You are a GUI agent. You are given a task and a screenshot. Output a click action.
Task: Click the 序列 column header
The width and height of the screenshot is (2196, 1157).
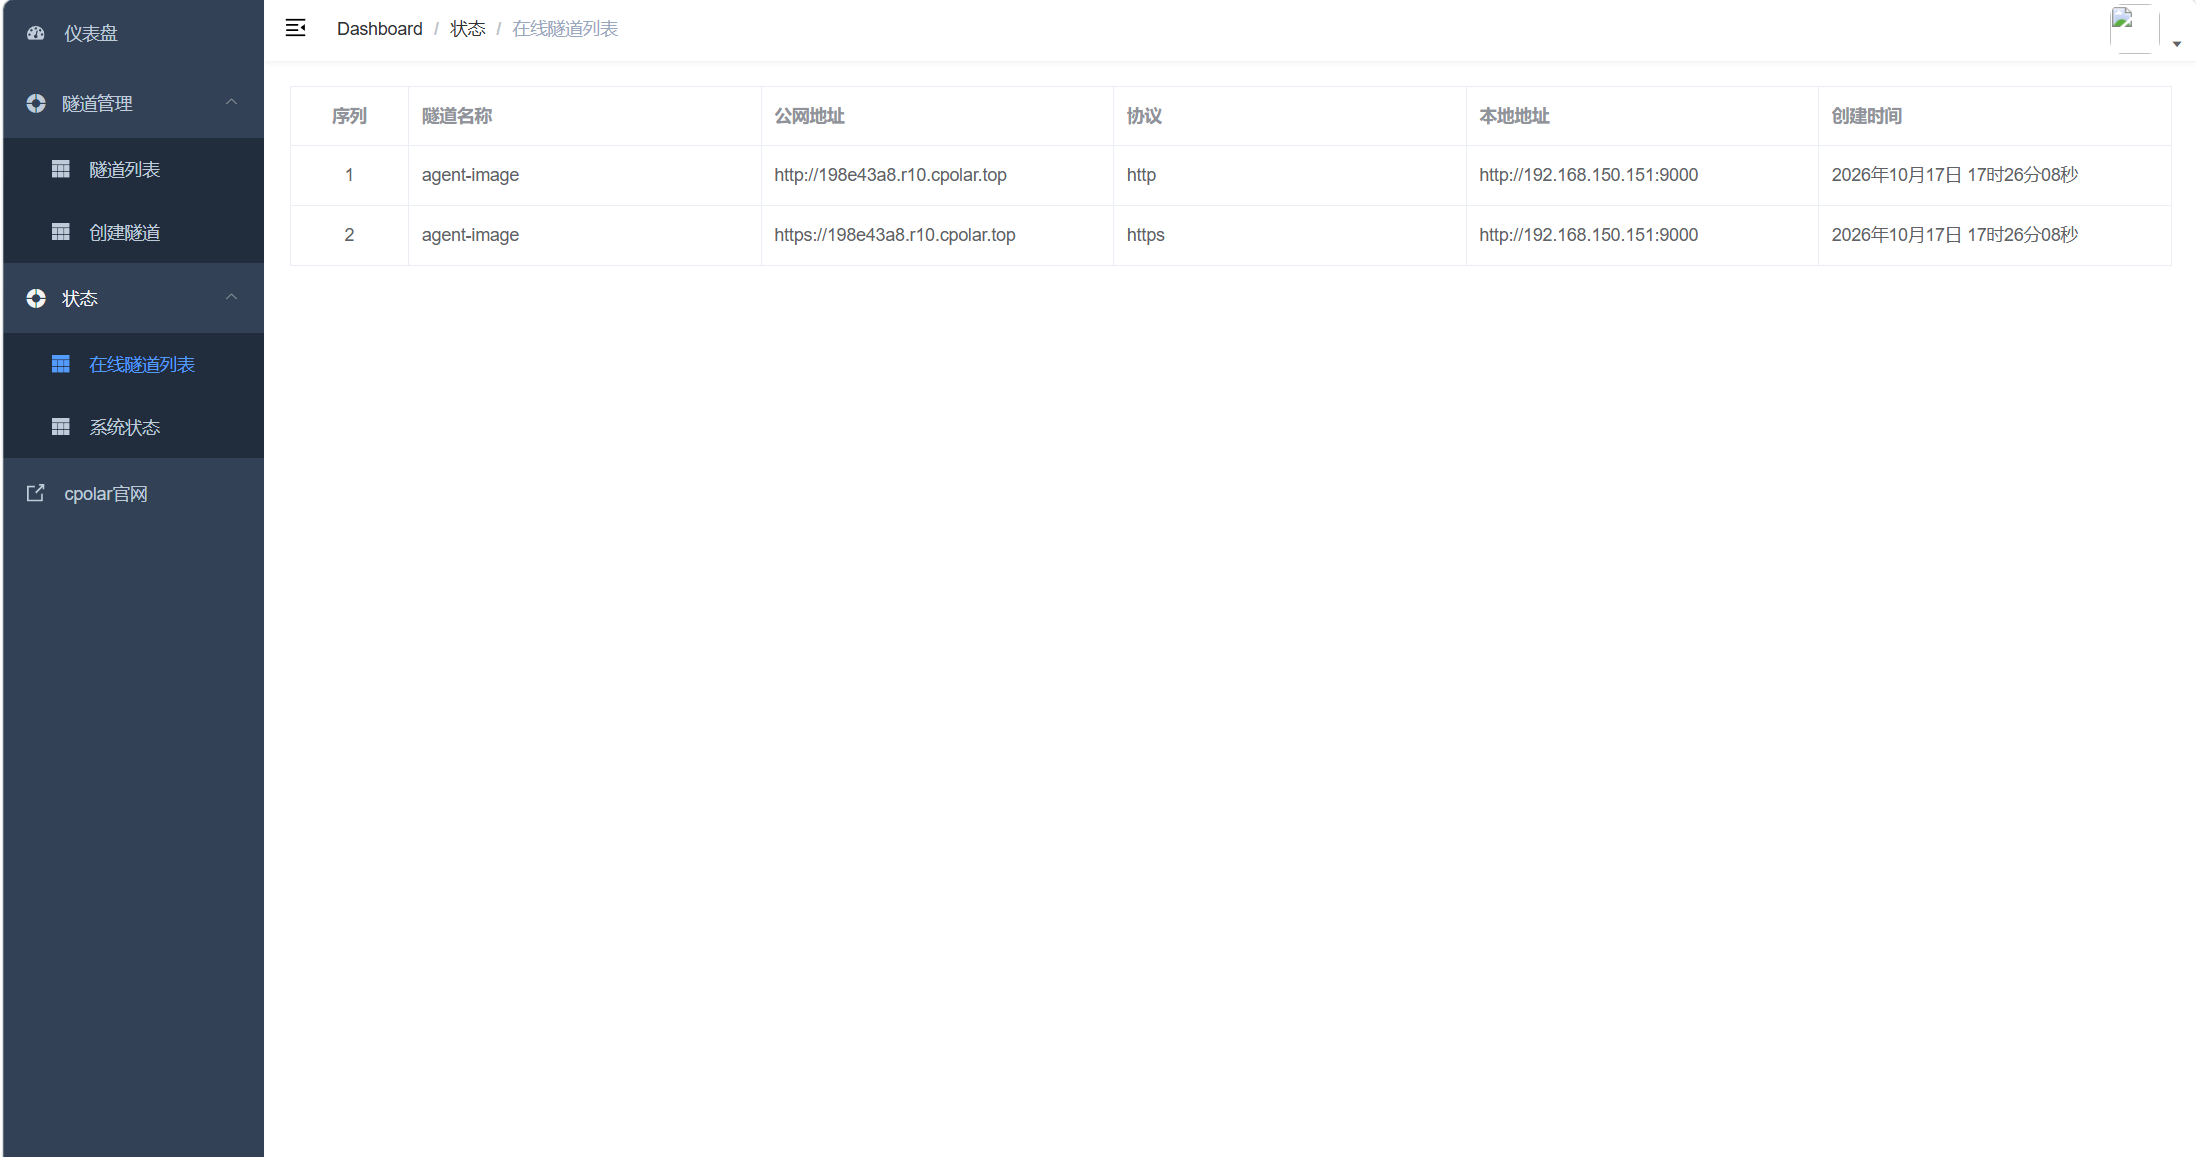point(349,116)
